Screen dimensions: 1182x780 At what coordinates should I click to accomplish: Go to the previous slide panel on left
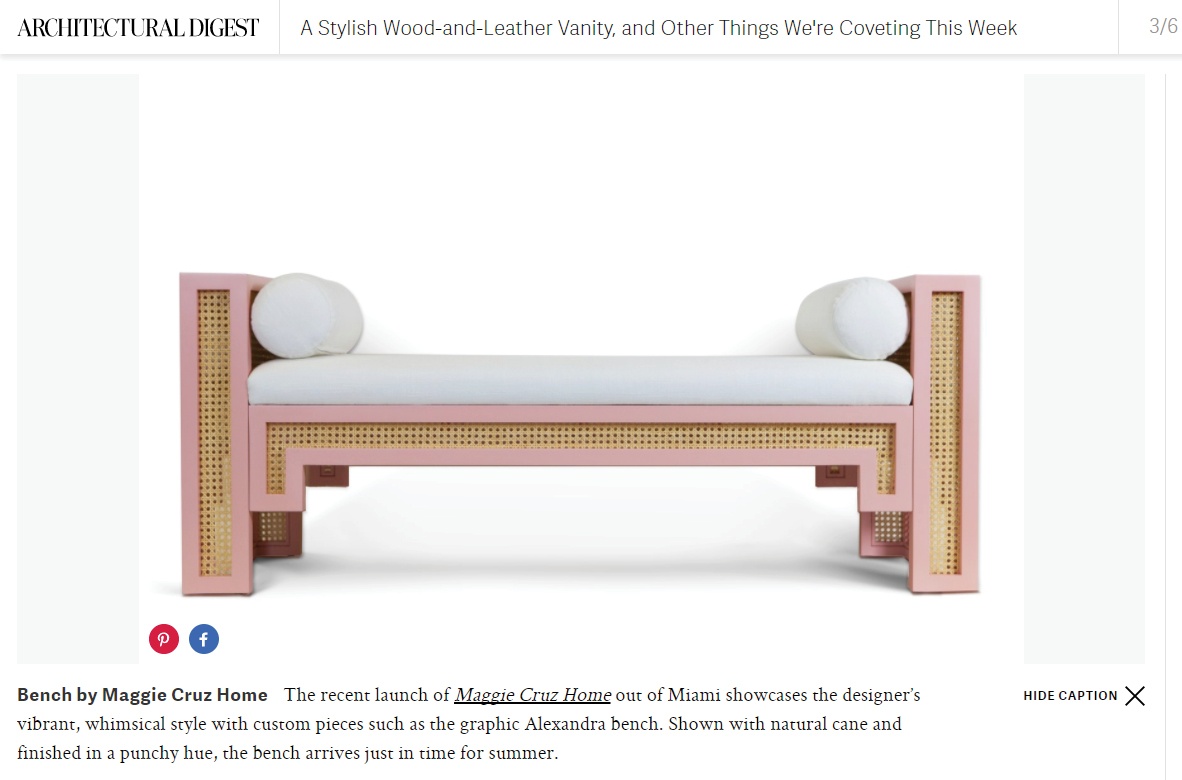coord(78,369)
